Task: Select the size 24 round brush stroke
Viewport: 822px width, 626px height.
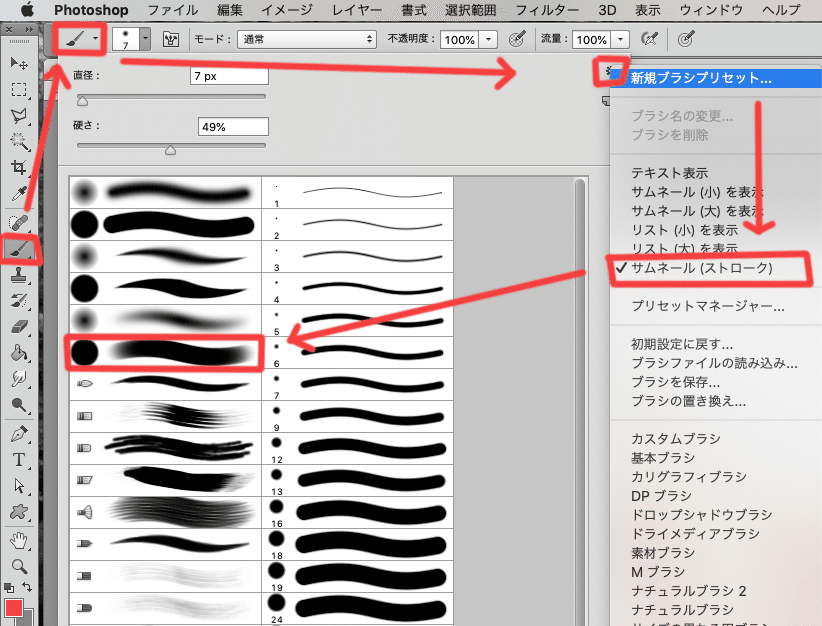Action: [358, 608]
